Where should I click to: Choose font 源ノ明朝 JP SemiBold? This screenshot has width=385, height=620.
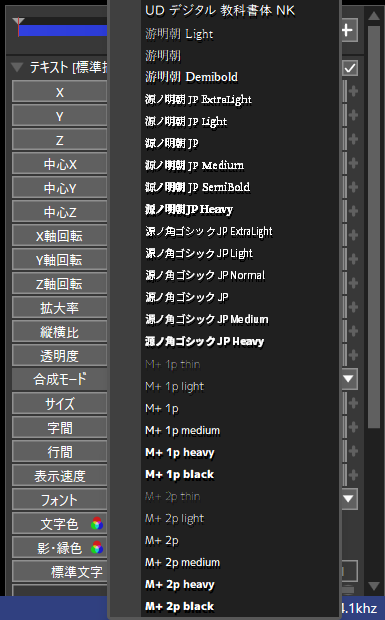tap(198, 187)
